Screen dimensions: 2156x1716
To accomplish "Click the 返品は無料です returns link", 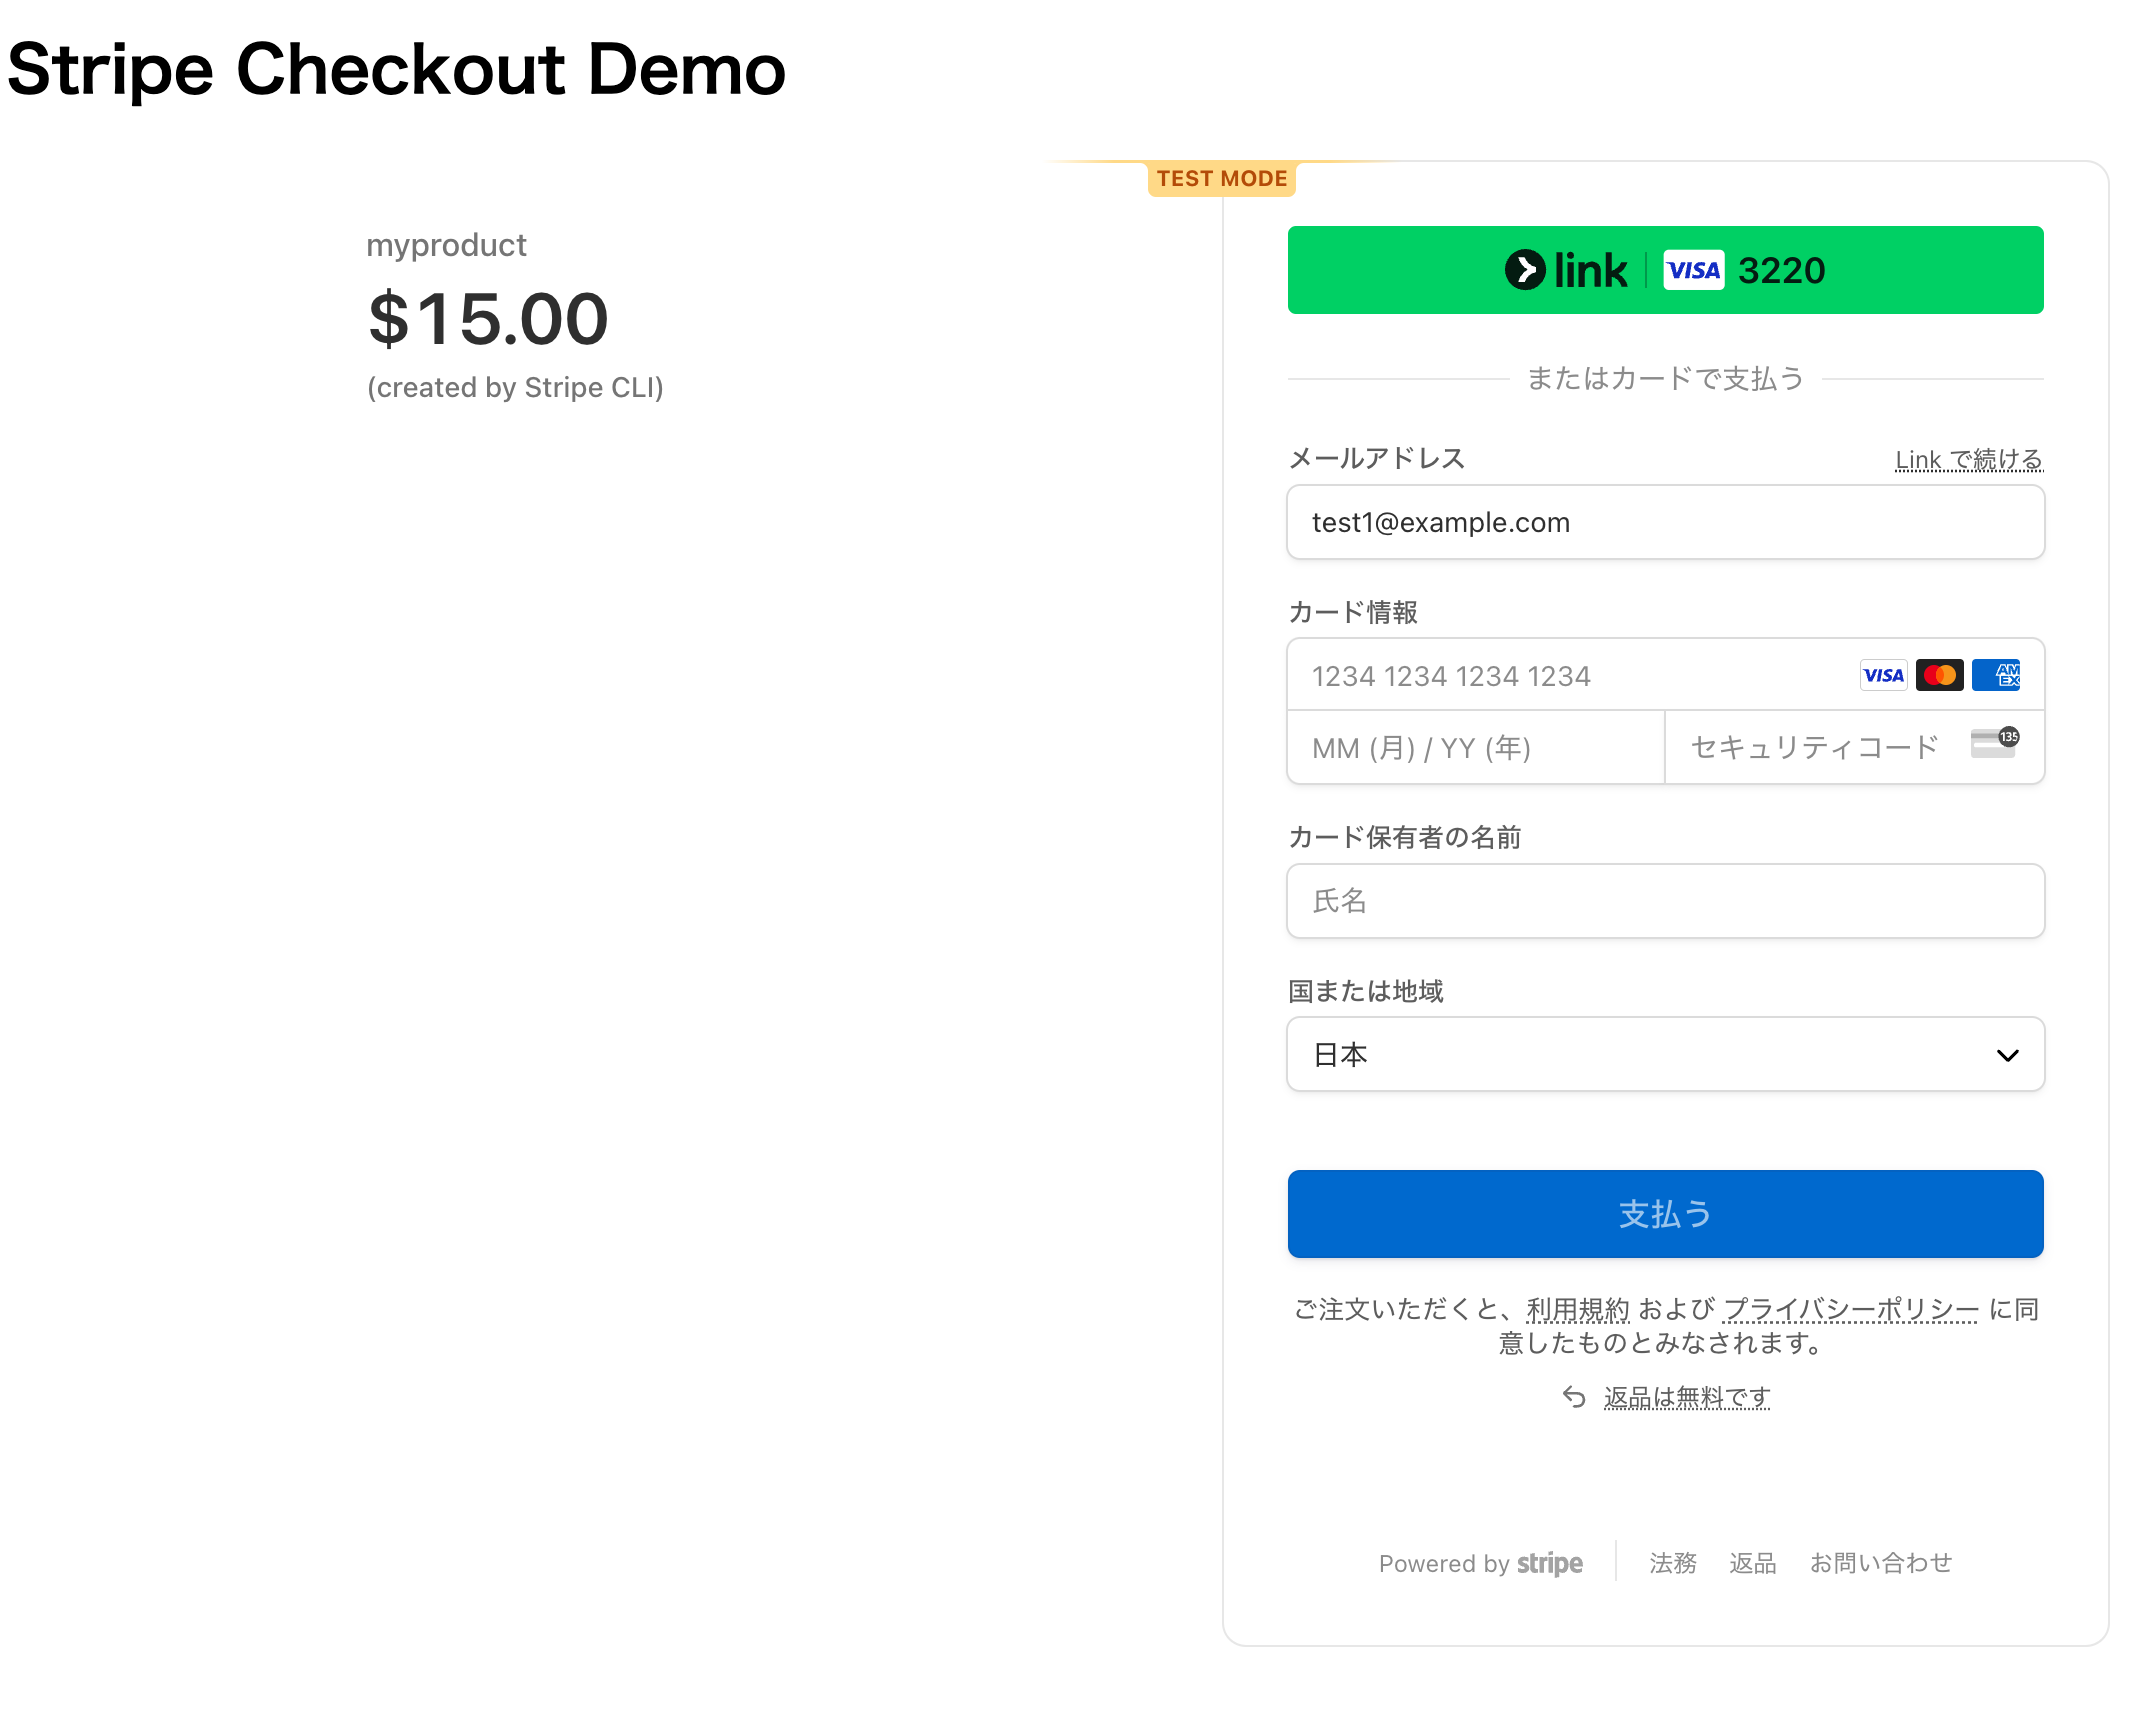I will (1687, 1397).
